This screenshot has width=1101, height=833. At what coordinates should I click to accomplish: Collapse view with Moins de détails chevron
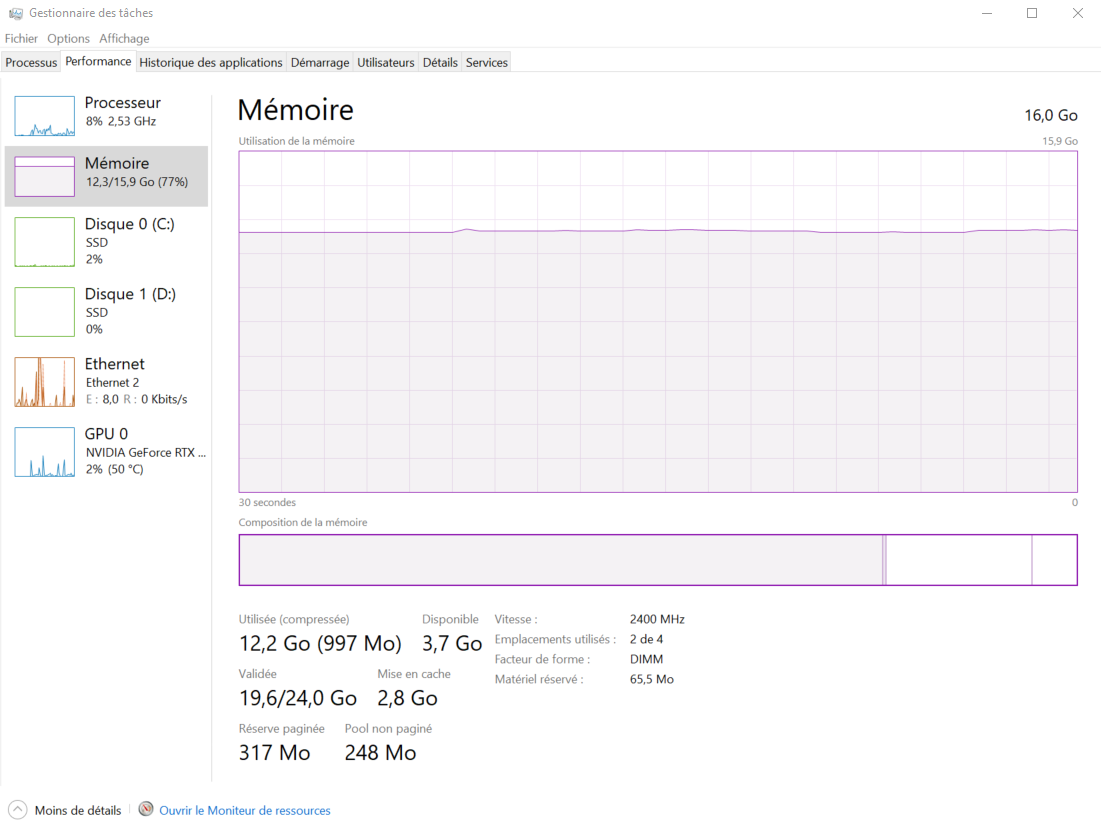18,810
